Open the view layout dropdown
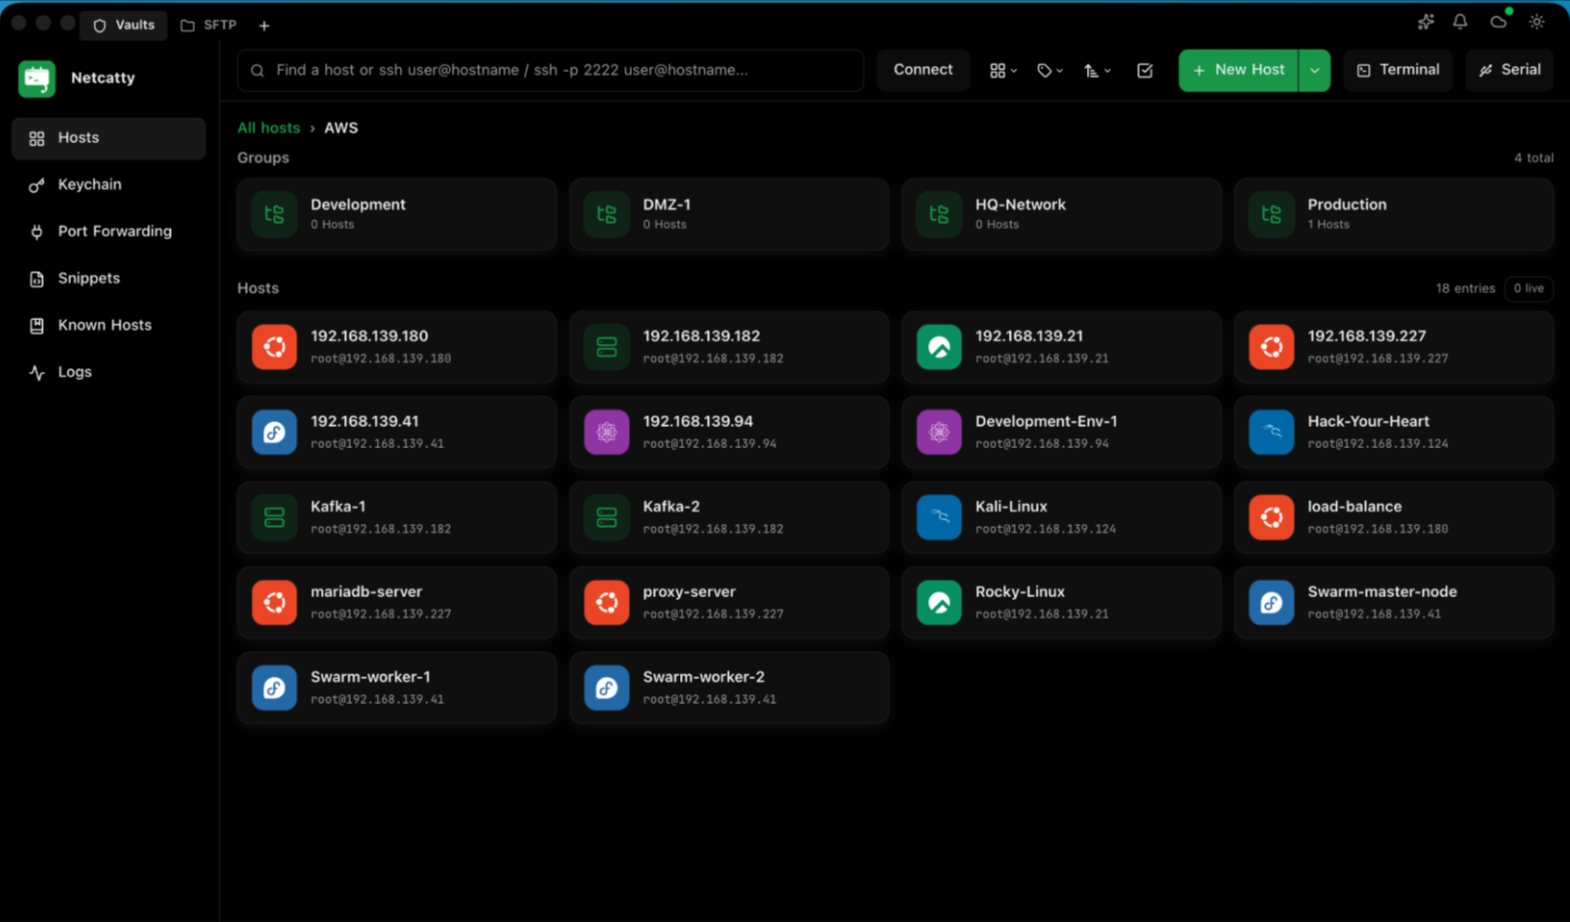Screen dimensions: 1570x922 tap(1003, 71)
